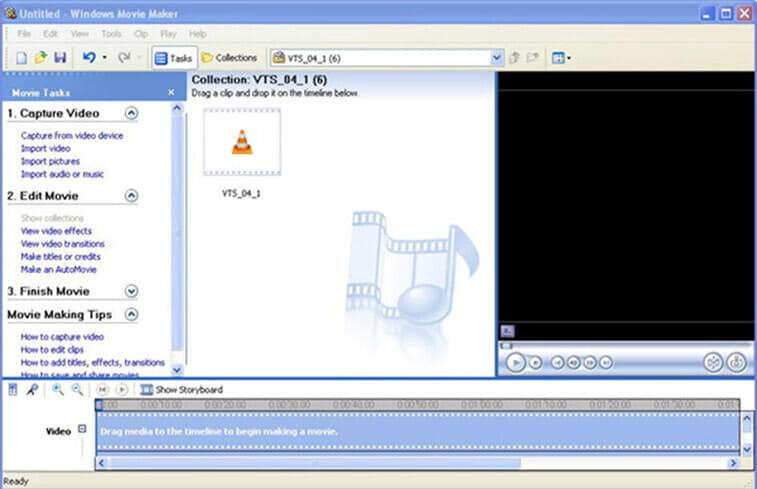Go up one collection level icon
This screenshot has height=489, width=757.
click(x=515, y=58)
